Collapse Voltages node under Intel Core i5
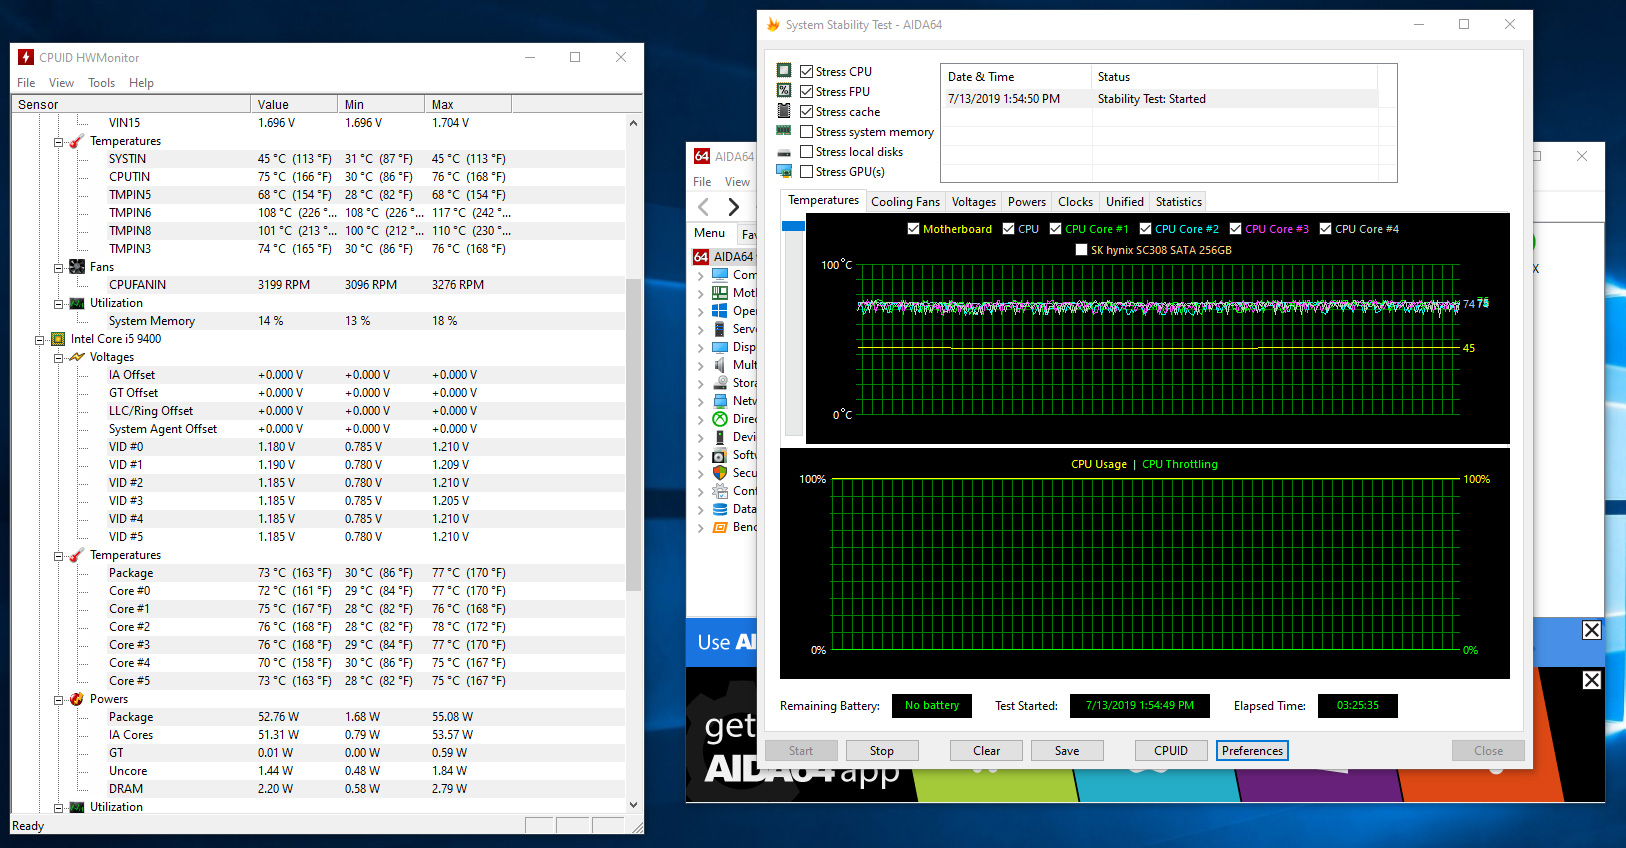 click(59, 358)
